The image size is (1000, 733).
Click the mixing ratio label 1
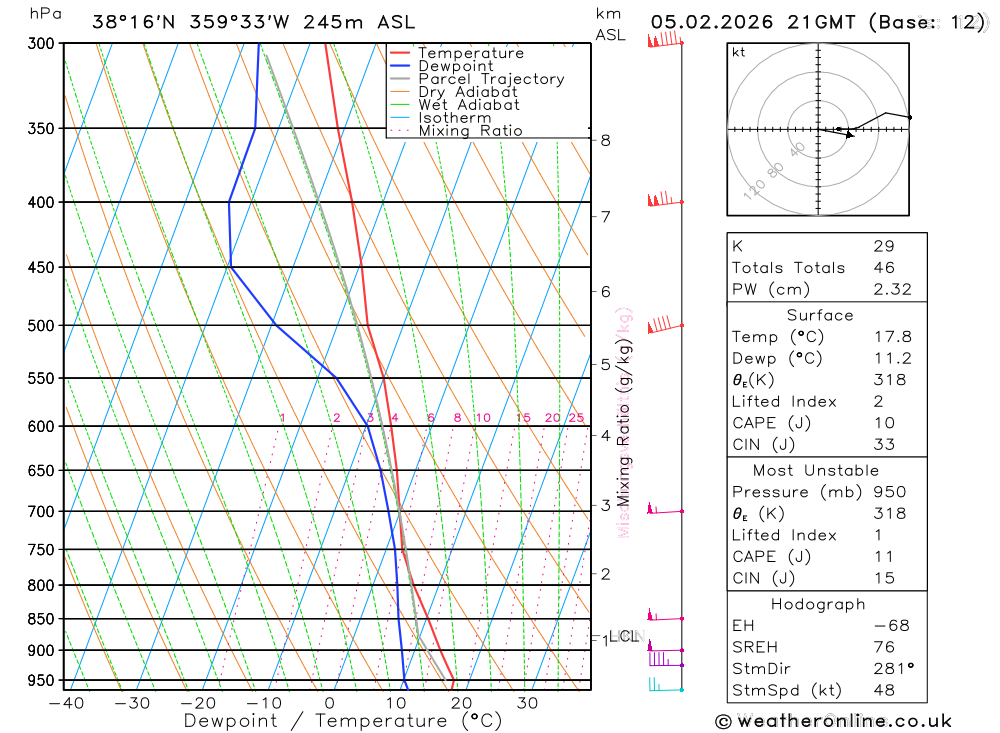283,418
